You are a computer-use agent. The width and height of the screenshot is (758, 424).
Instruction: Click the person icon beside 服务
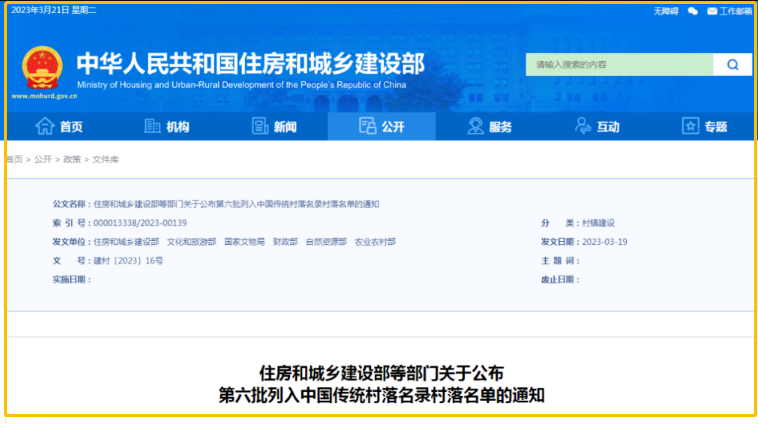475,126
